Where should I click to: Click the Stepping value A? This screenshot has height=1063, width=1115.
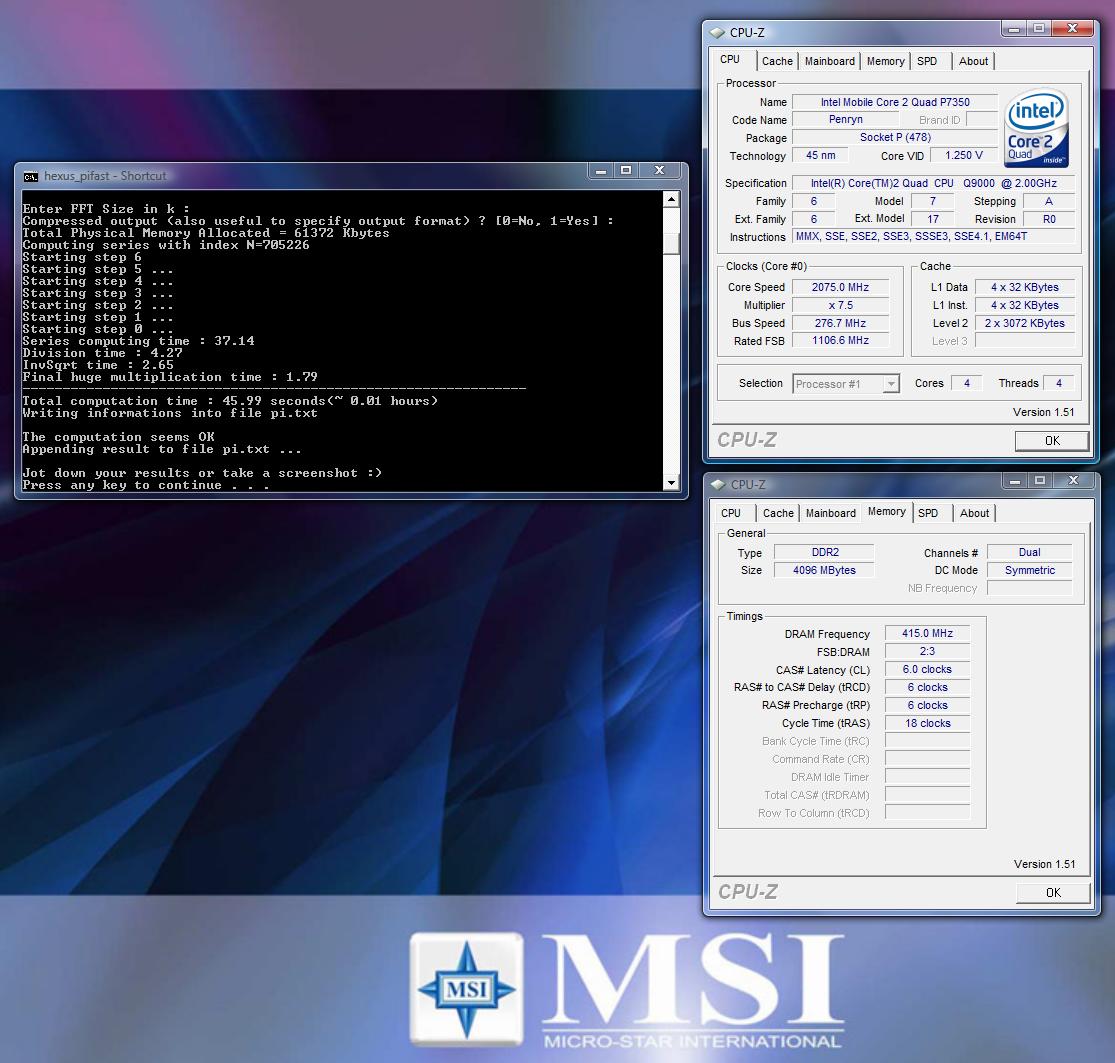[x=1049, y=201]
